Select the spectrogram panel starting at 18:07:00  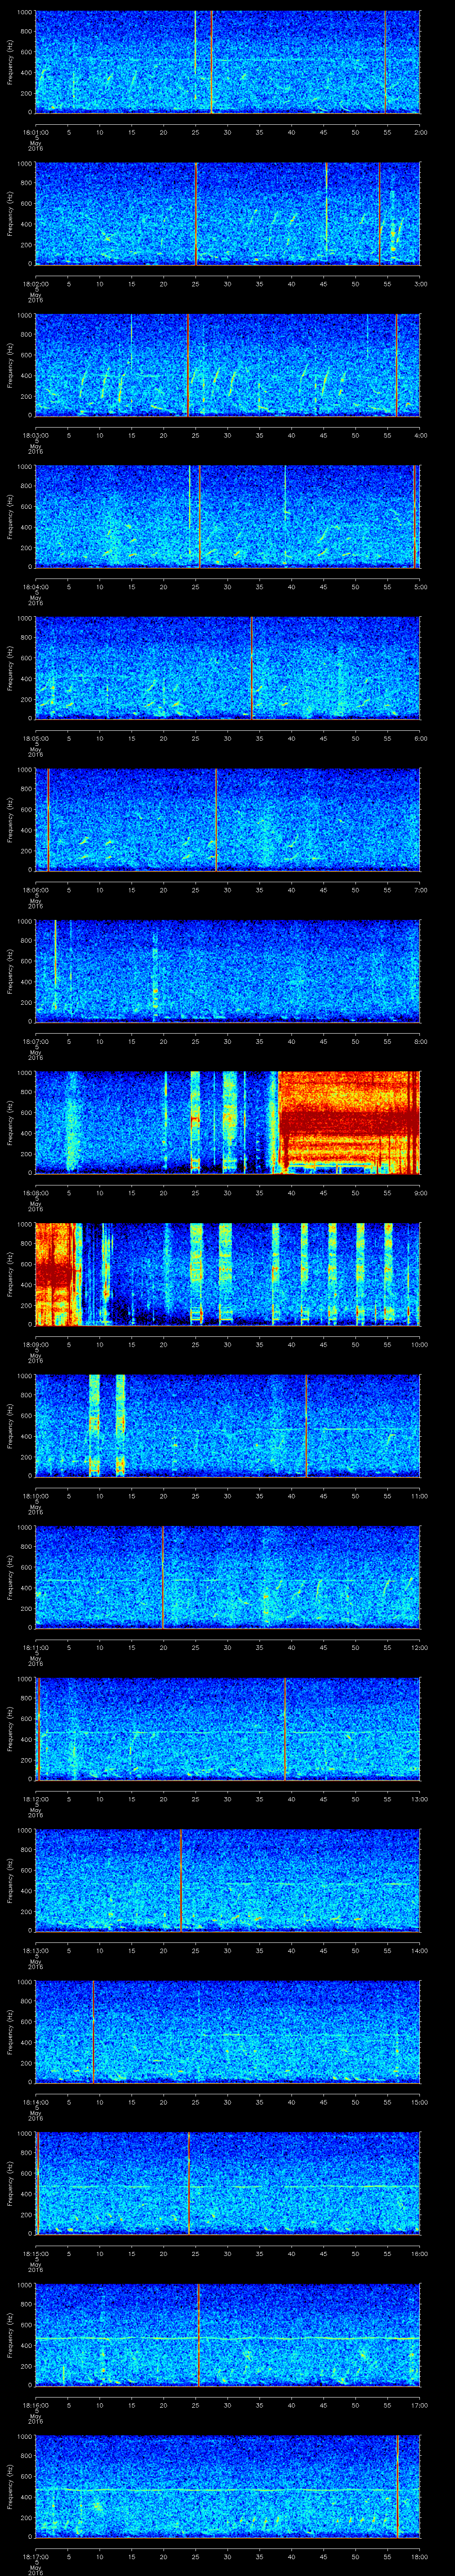pos(227,971)
